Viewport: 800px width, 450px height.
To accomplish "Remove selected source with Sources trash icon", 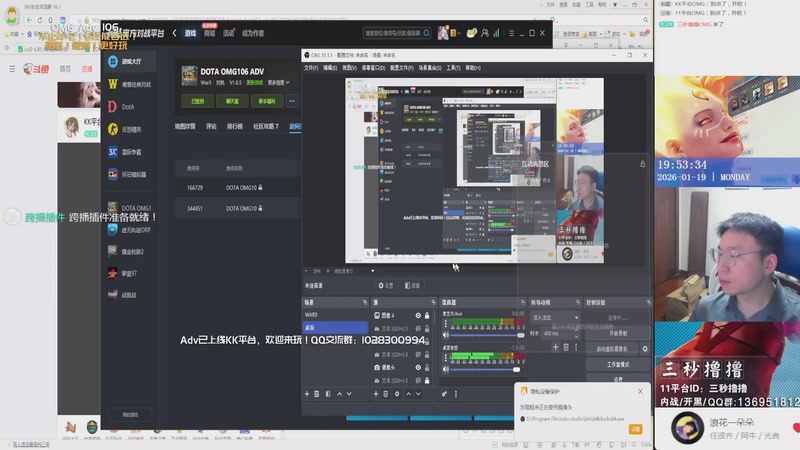I will click(386, 394).
